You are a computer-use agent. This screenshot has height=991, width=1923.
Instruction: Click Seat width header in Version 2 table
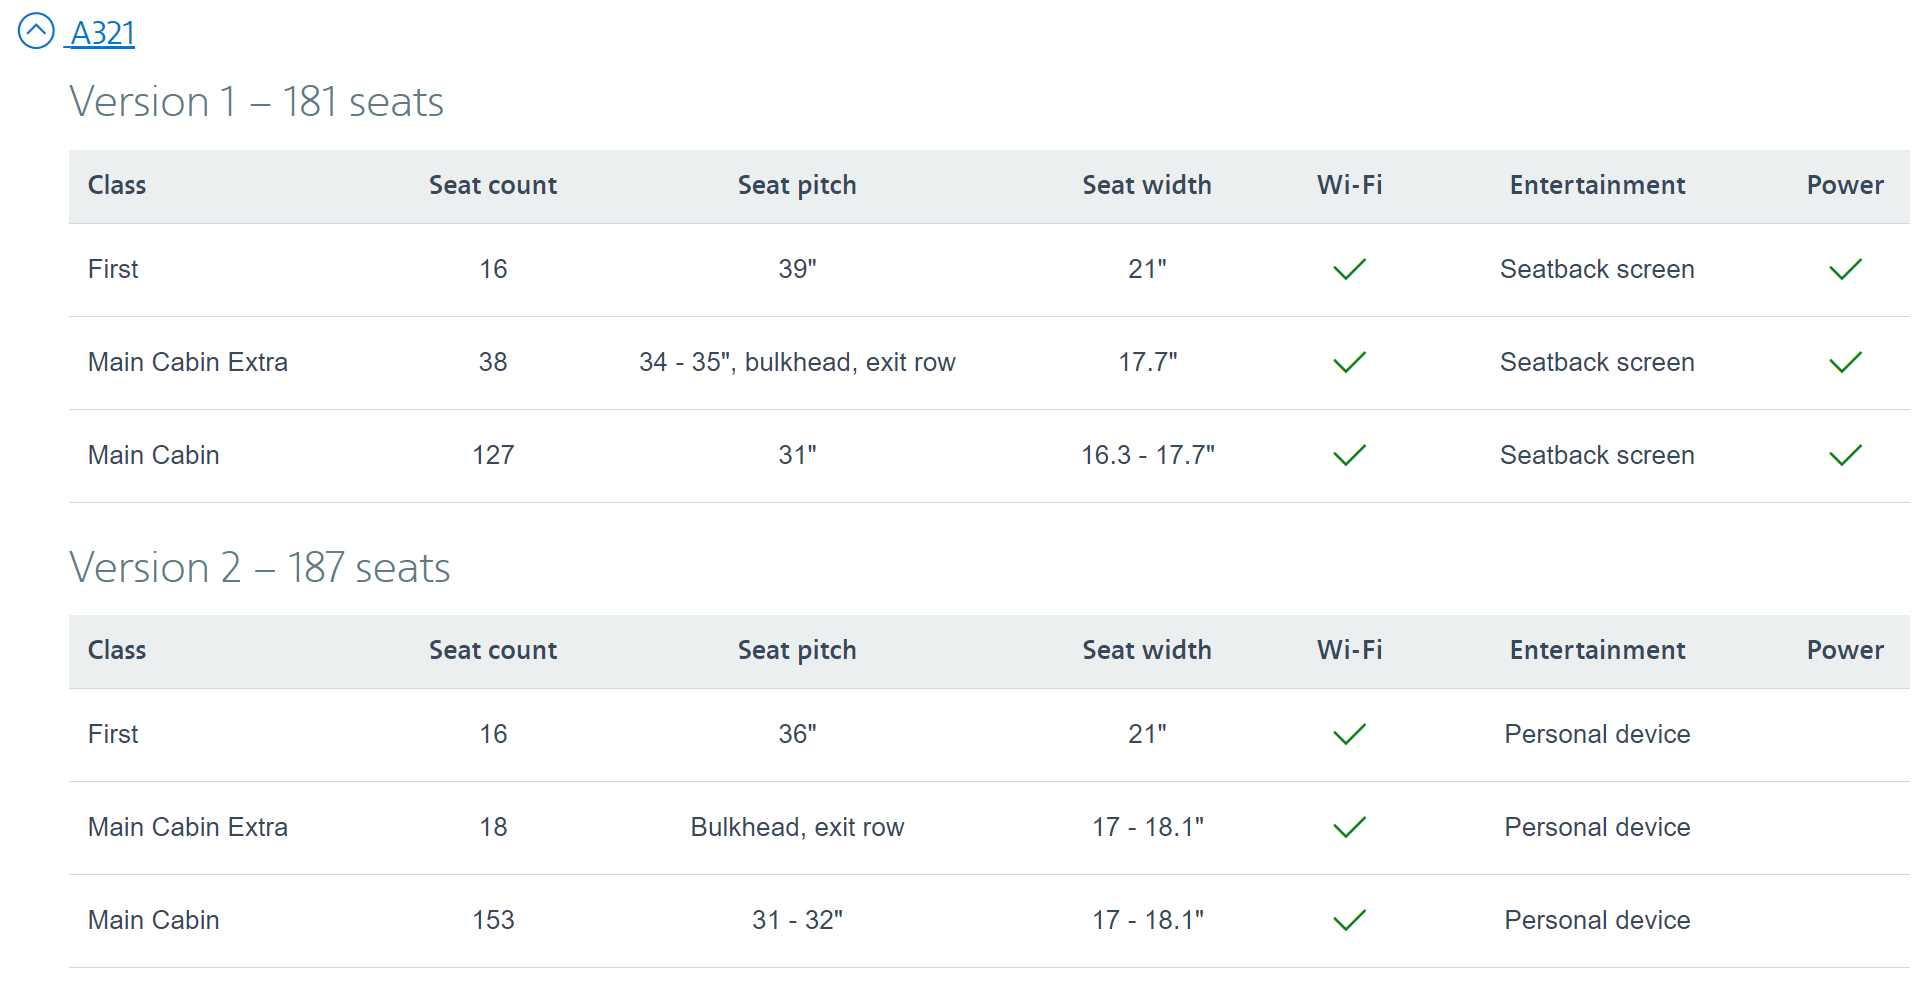click(1147, 650)
